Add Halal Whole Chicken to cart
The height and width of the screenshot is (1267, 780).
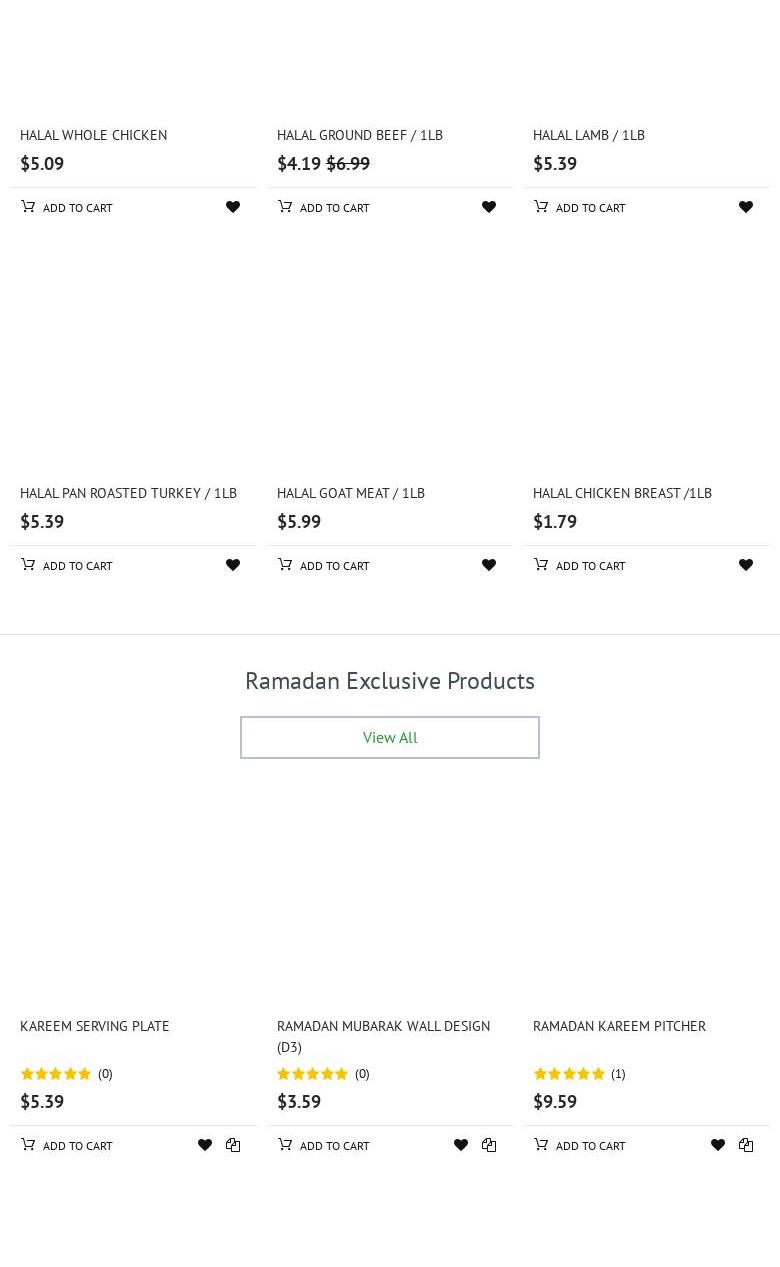pos(67,207)
